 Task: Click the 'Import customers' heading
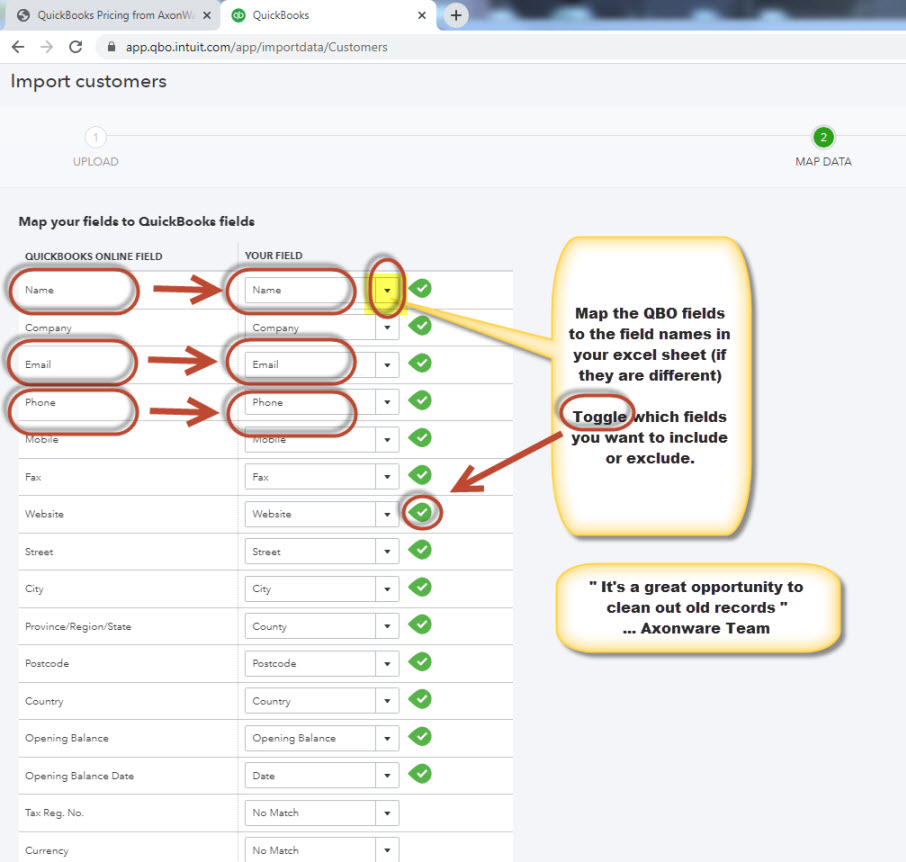88,81
